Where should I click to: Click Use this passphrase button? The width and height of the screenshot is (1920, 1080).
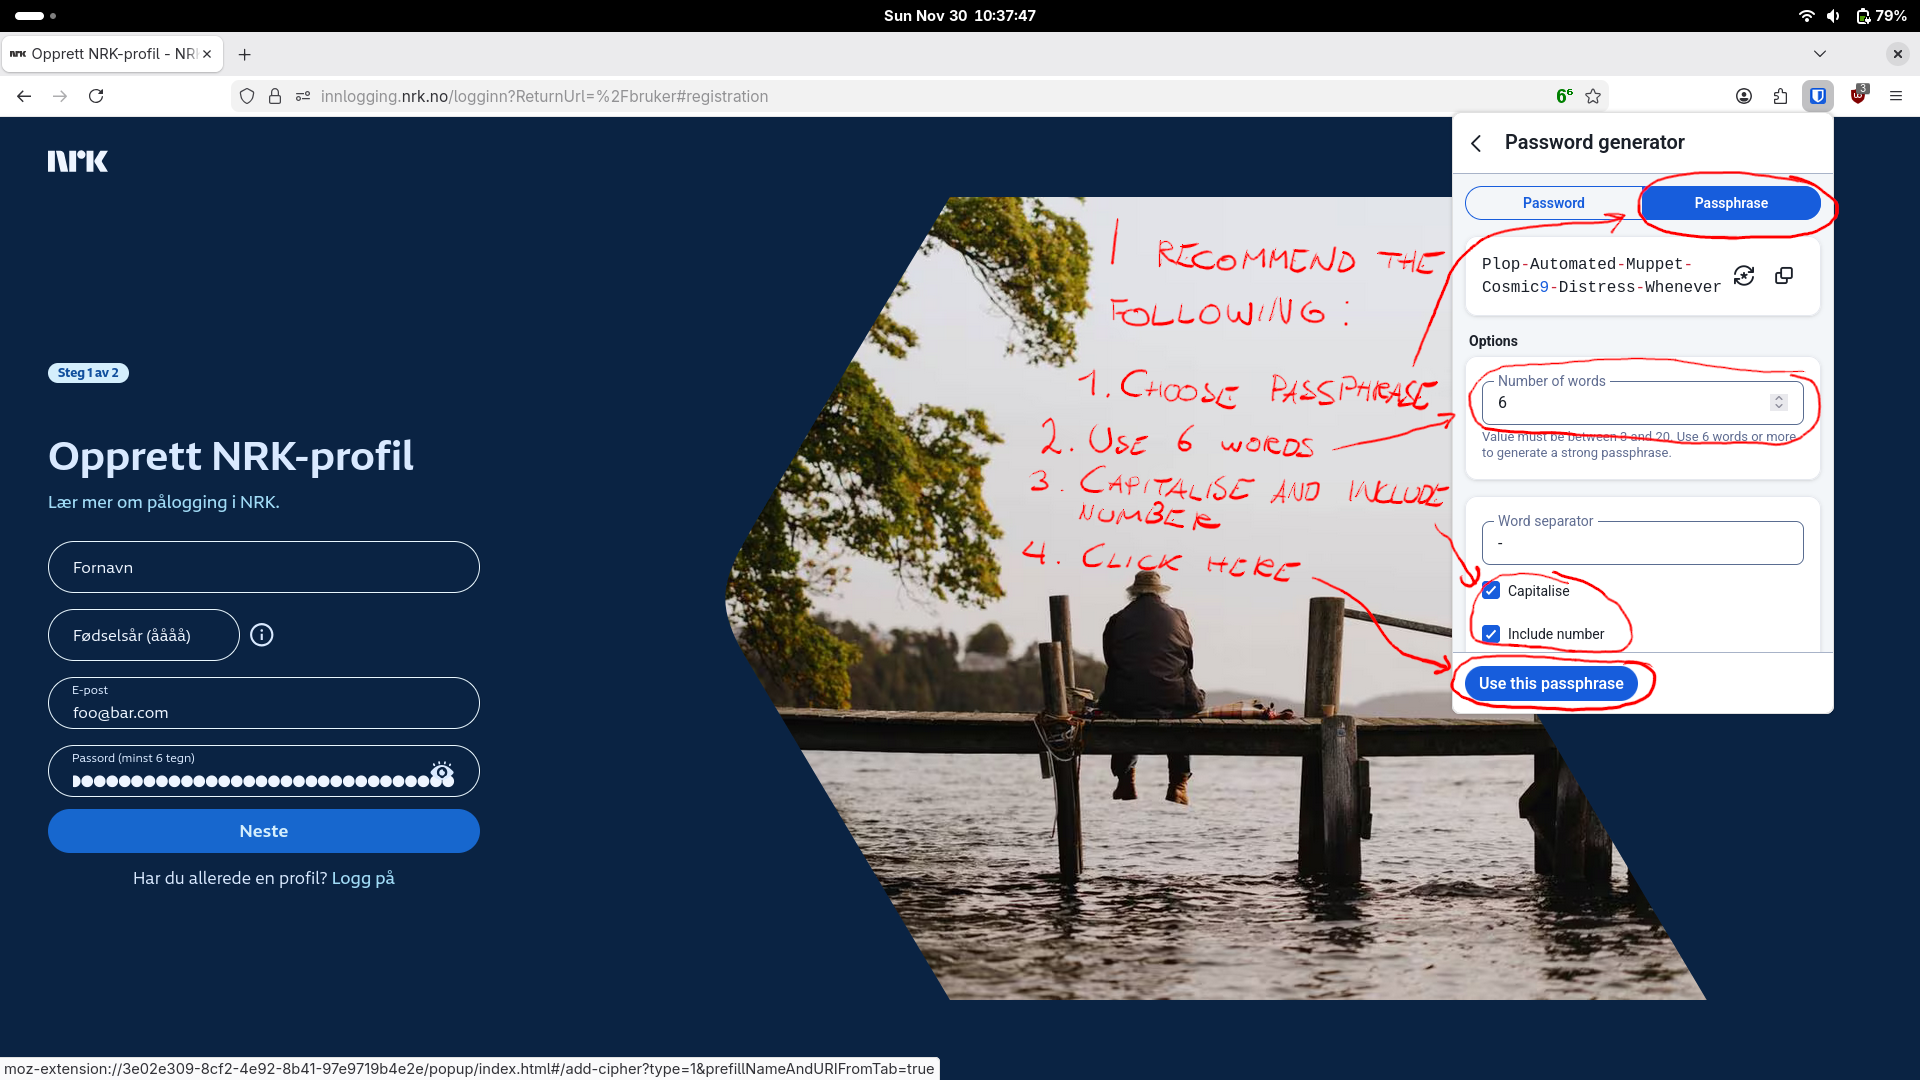[x=1551, y=684]
